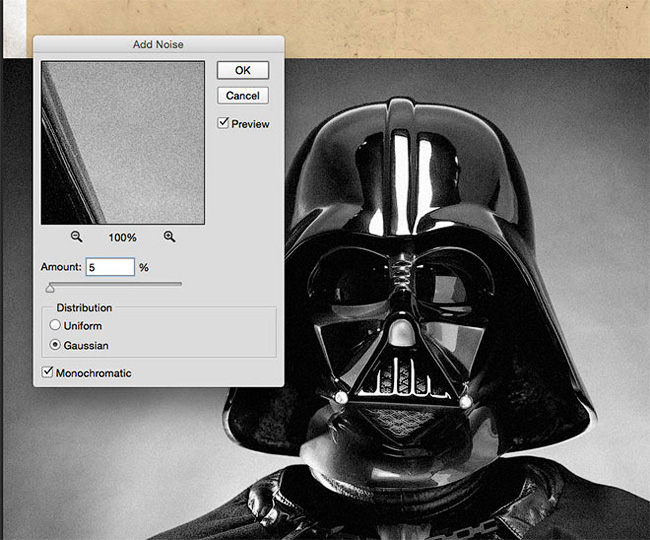Toggle the Monochromatic checkbox
The image size is (650, 540).
48,372
